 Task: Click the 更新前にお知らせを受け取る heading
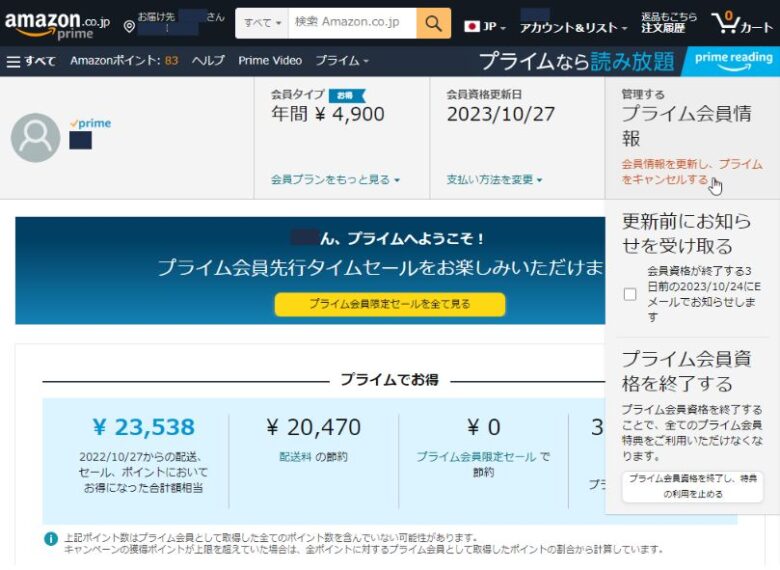[x=686, y=234]
